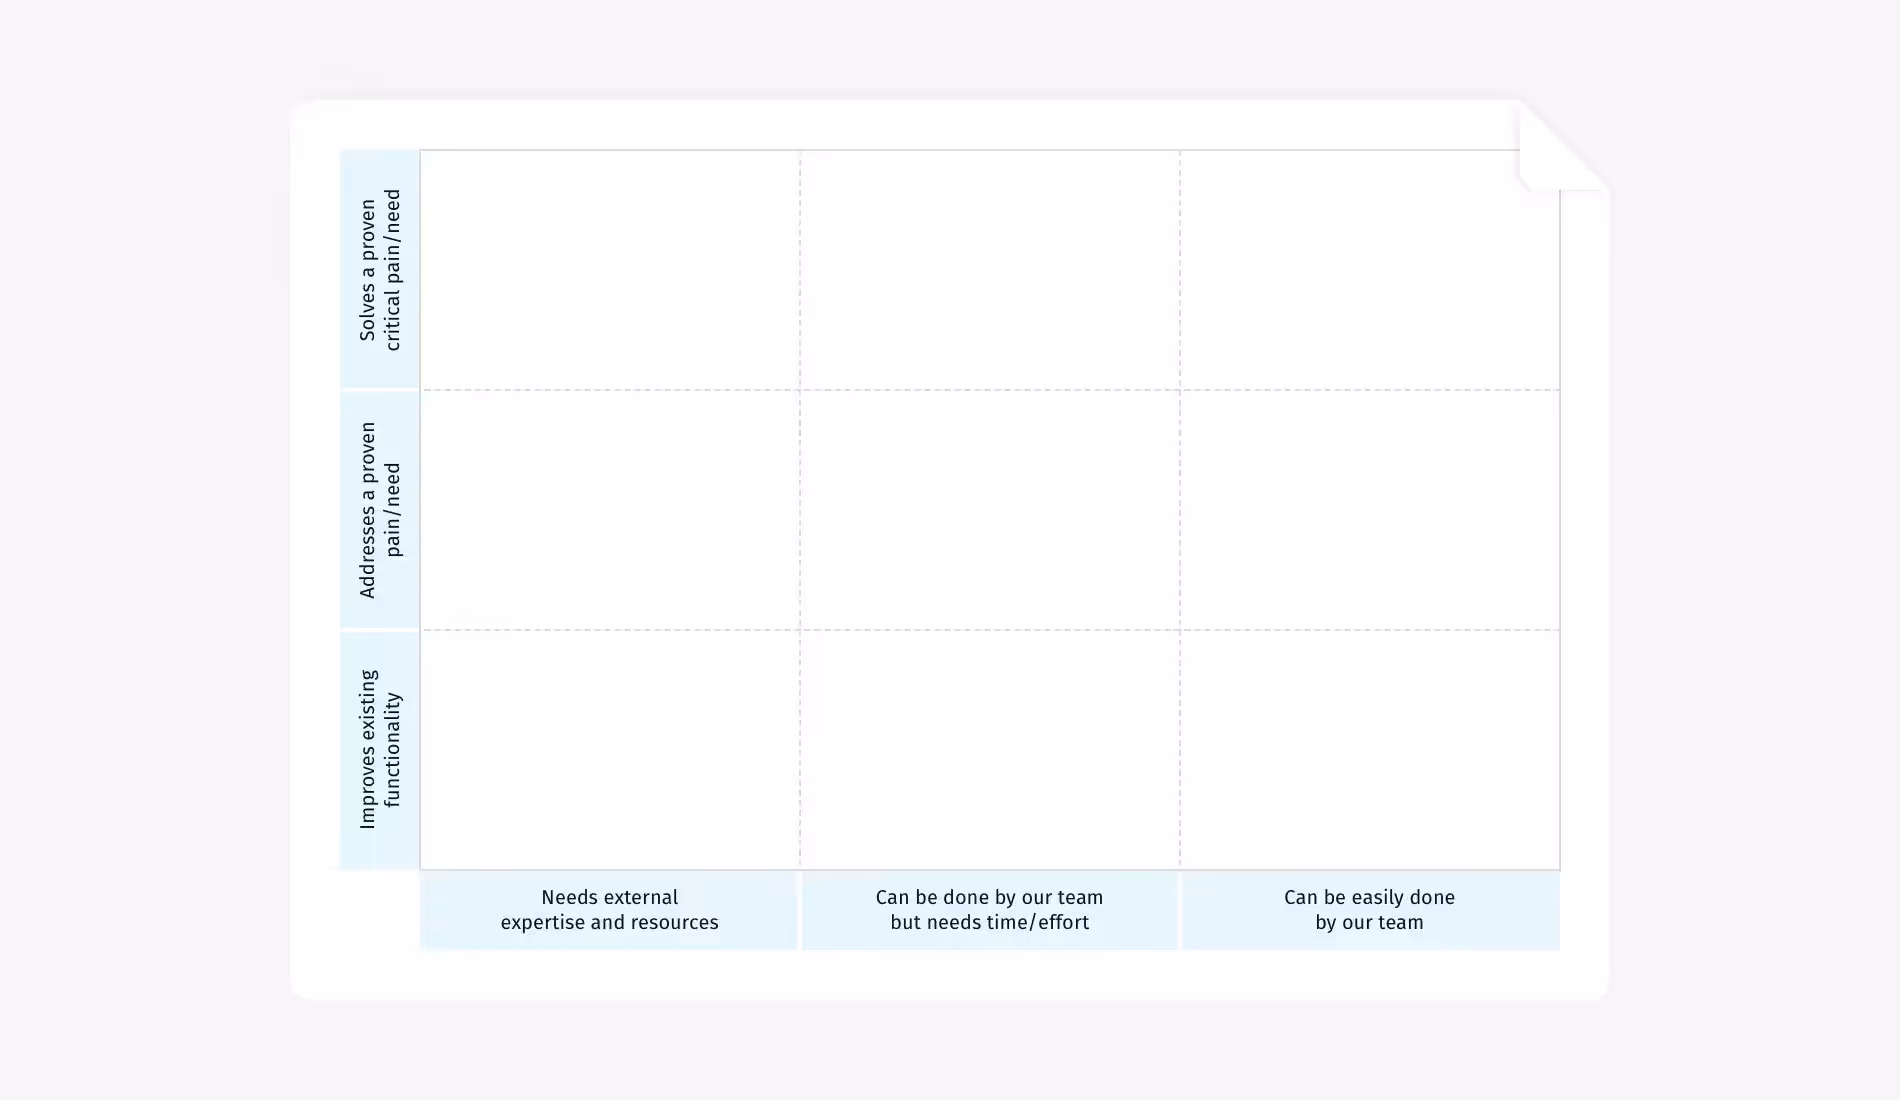This screenshot has height=1100, width=1900.
Task: Select the center cell of the matrix
Action: [990, 510]
